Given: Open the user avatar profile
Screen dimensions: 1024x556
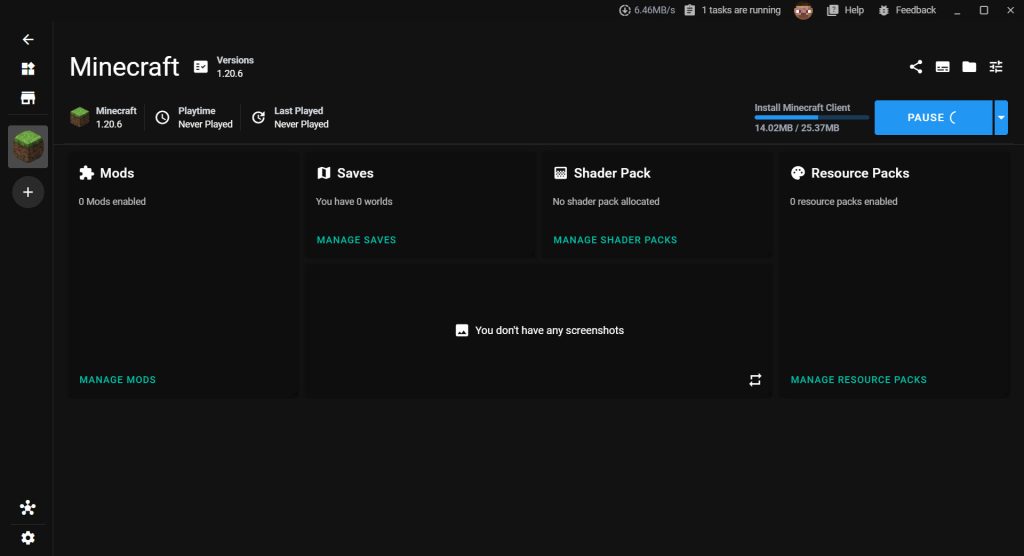Looking at the screenshot, I should [803, 10].
